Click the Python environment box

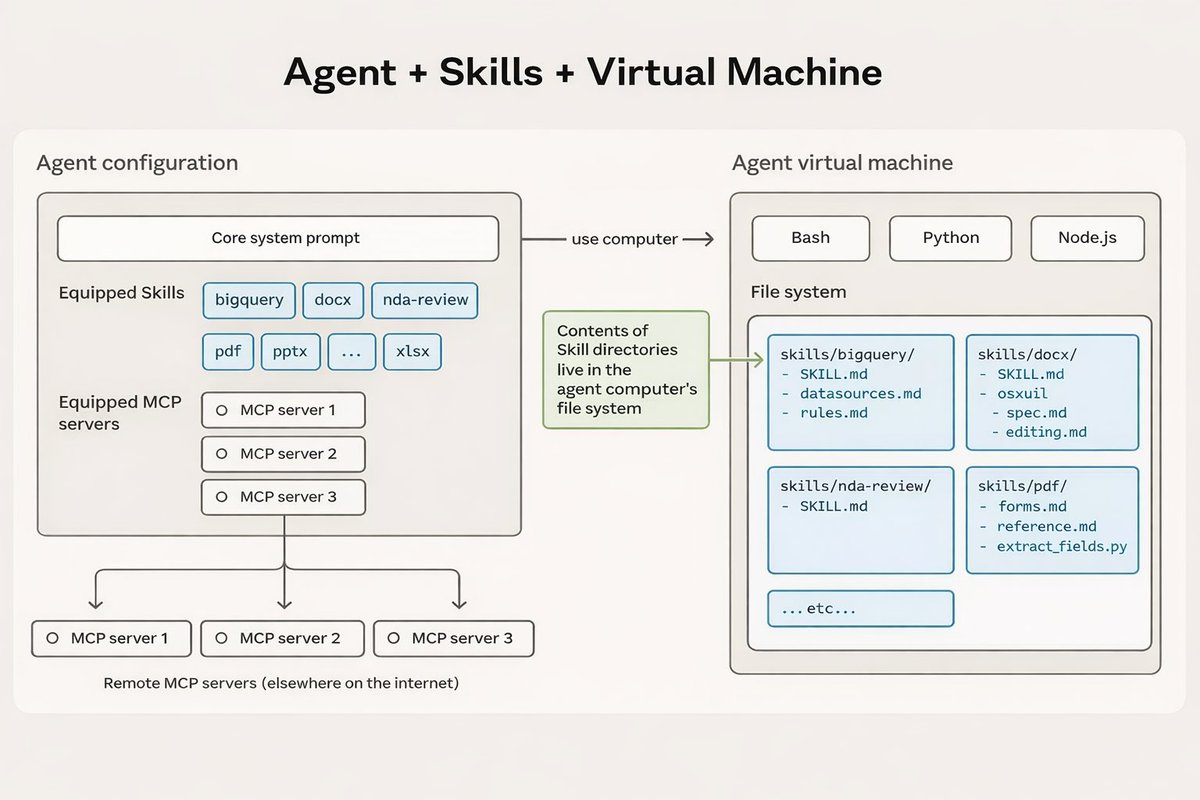point(950,238)
